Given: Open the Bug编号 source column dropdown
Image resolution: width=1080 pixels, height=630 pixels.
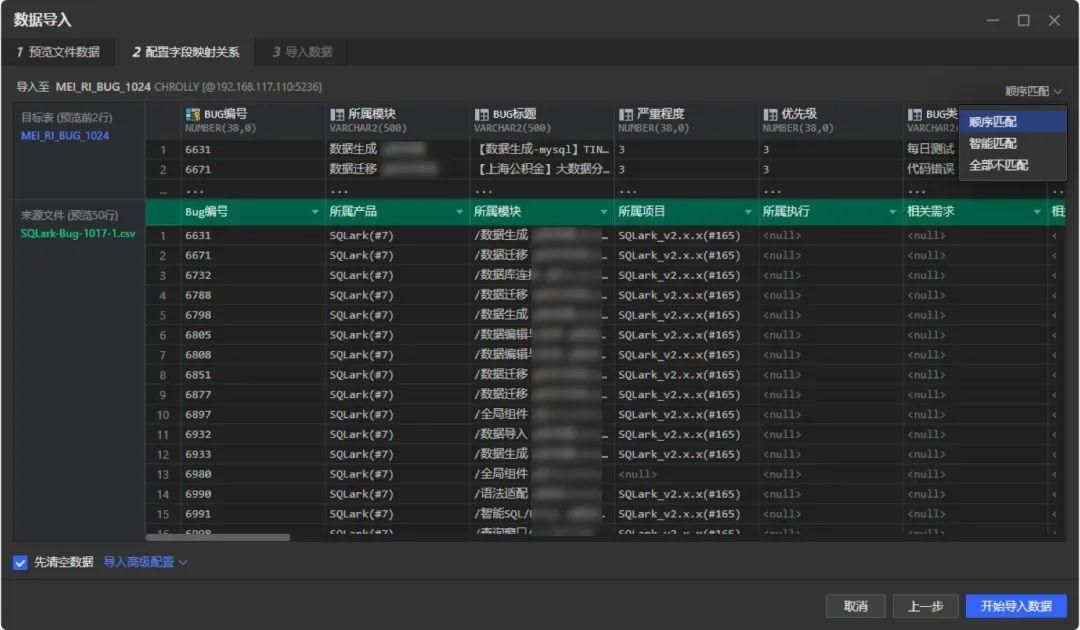Looking at the screenshot, I should point(315,212).
